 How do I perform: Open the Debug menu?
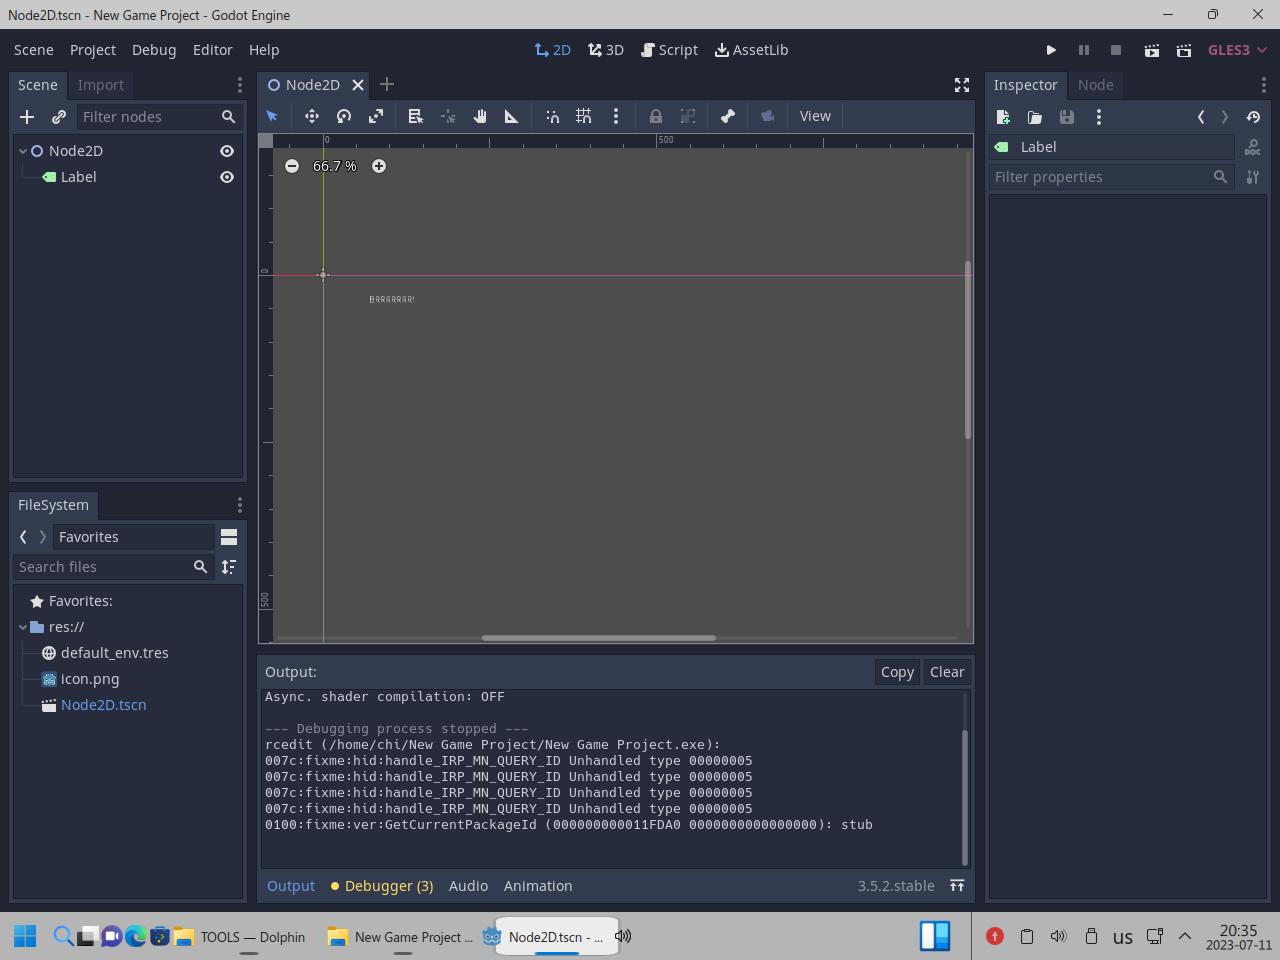click(x=154, y=50)
